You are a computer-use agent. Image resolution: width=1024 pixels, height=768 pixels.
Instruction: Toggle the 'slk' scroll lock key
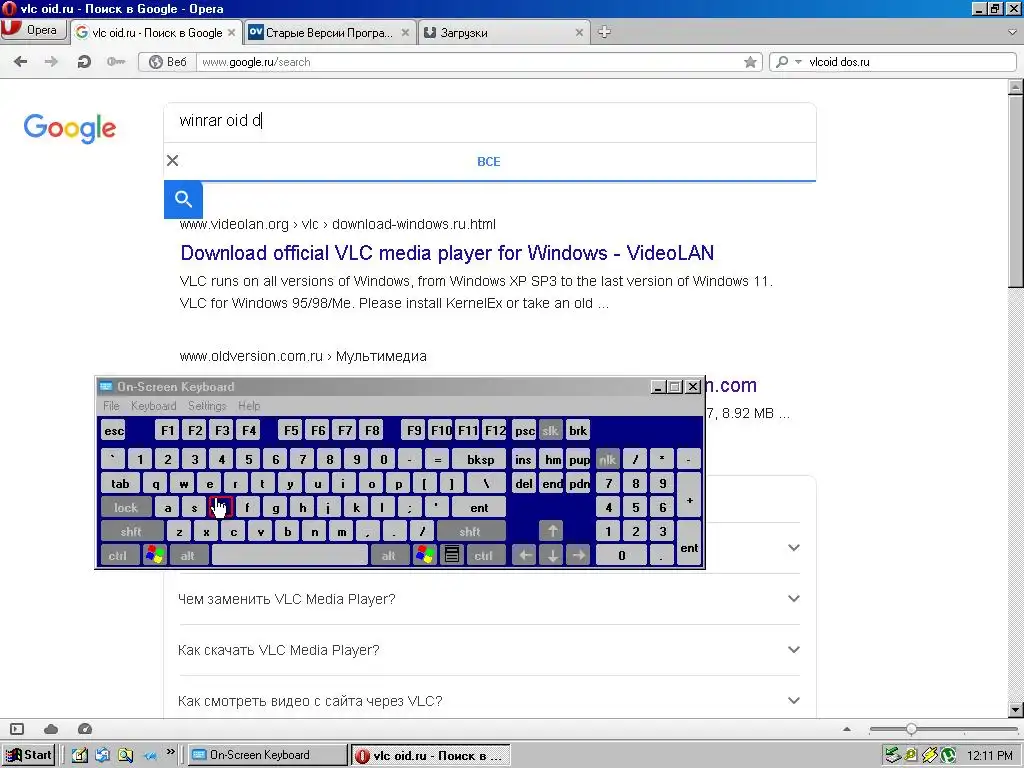[x=551, y=430]
